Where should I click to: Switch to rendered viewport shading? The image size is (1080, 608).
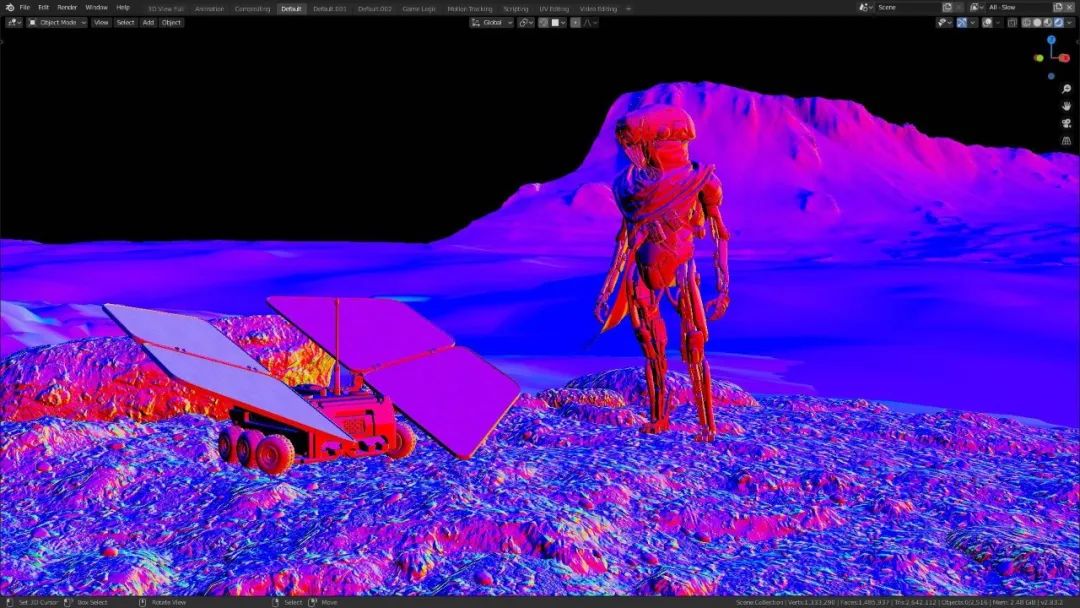pyautogui.click(x=1056, y=21)
